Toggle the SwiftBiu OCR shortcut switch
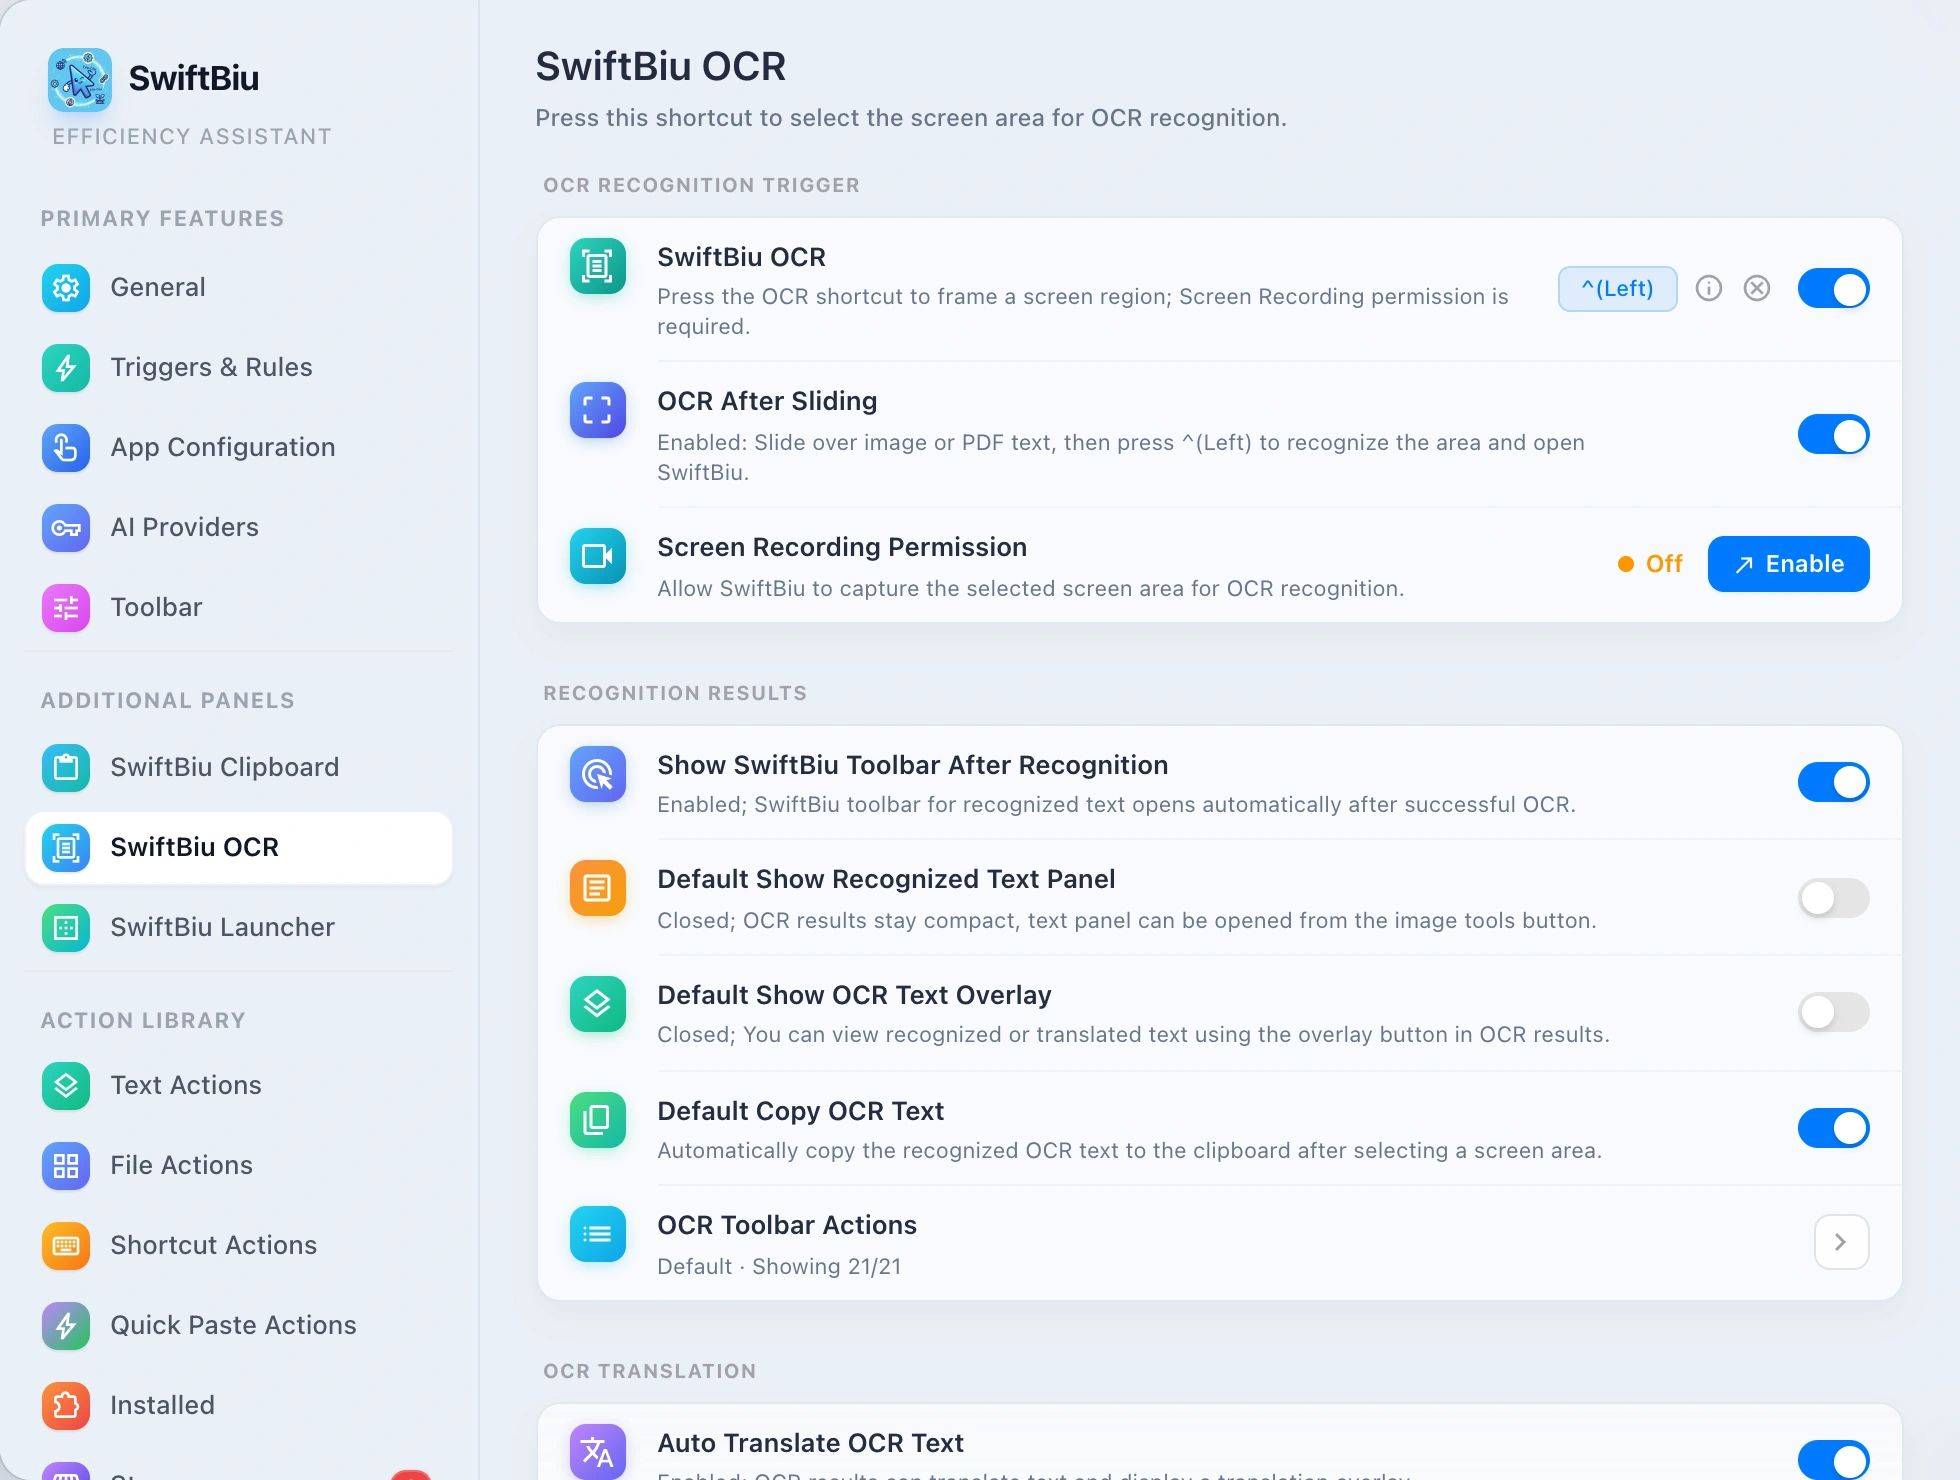Image resolution: width=1960 pixels, height=1480 pixels. (1834, 289)
